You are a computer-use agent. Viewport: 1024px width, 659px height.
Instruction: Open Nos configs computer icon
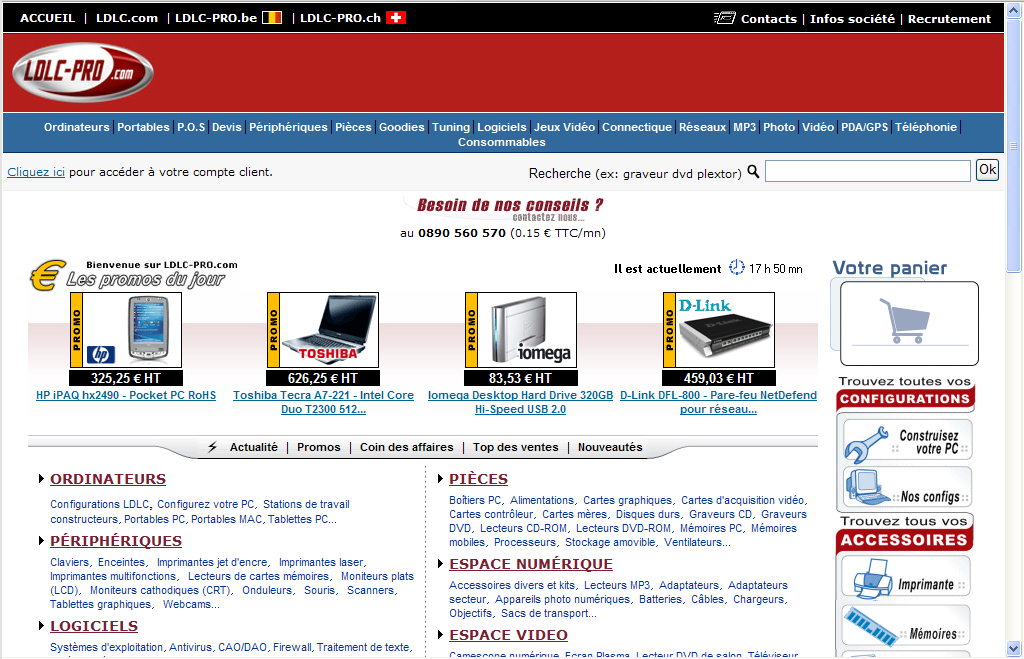(867, 488)
